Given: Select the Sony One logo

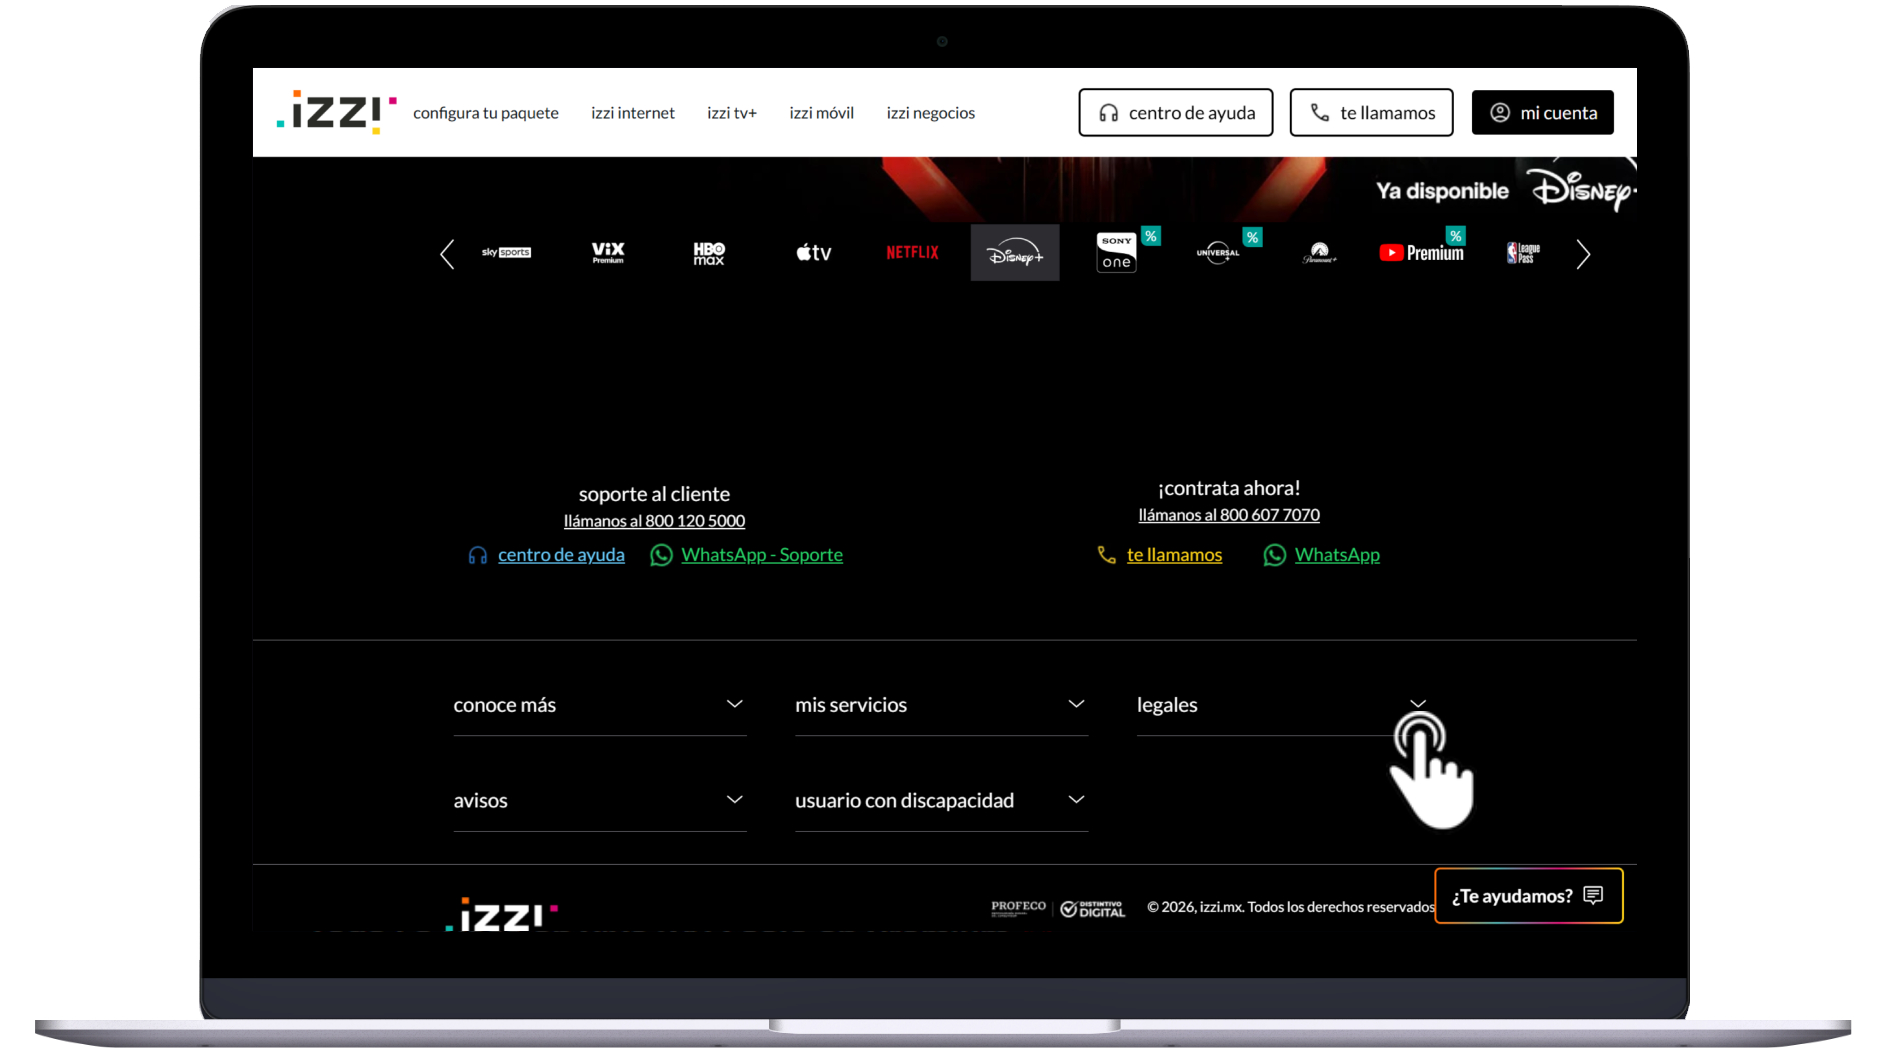Looking at the screenshot, I should (1116, 252).
